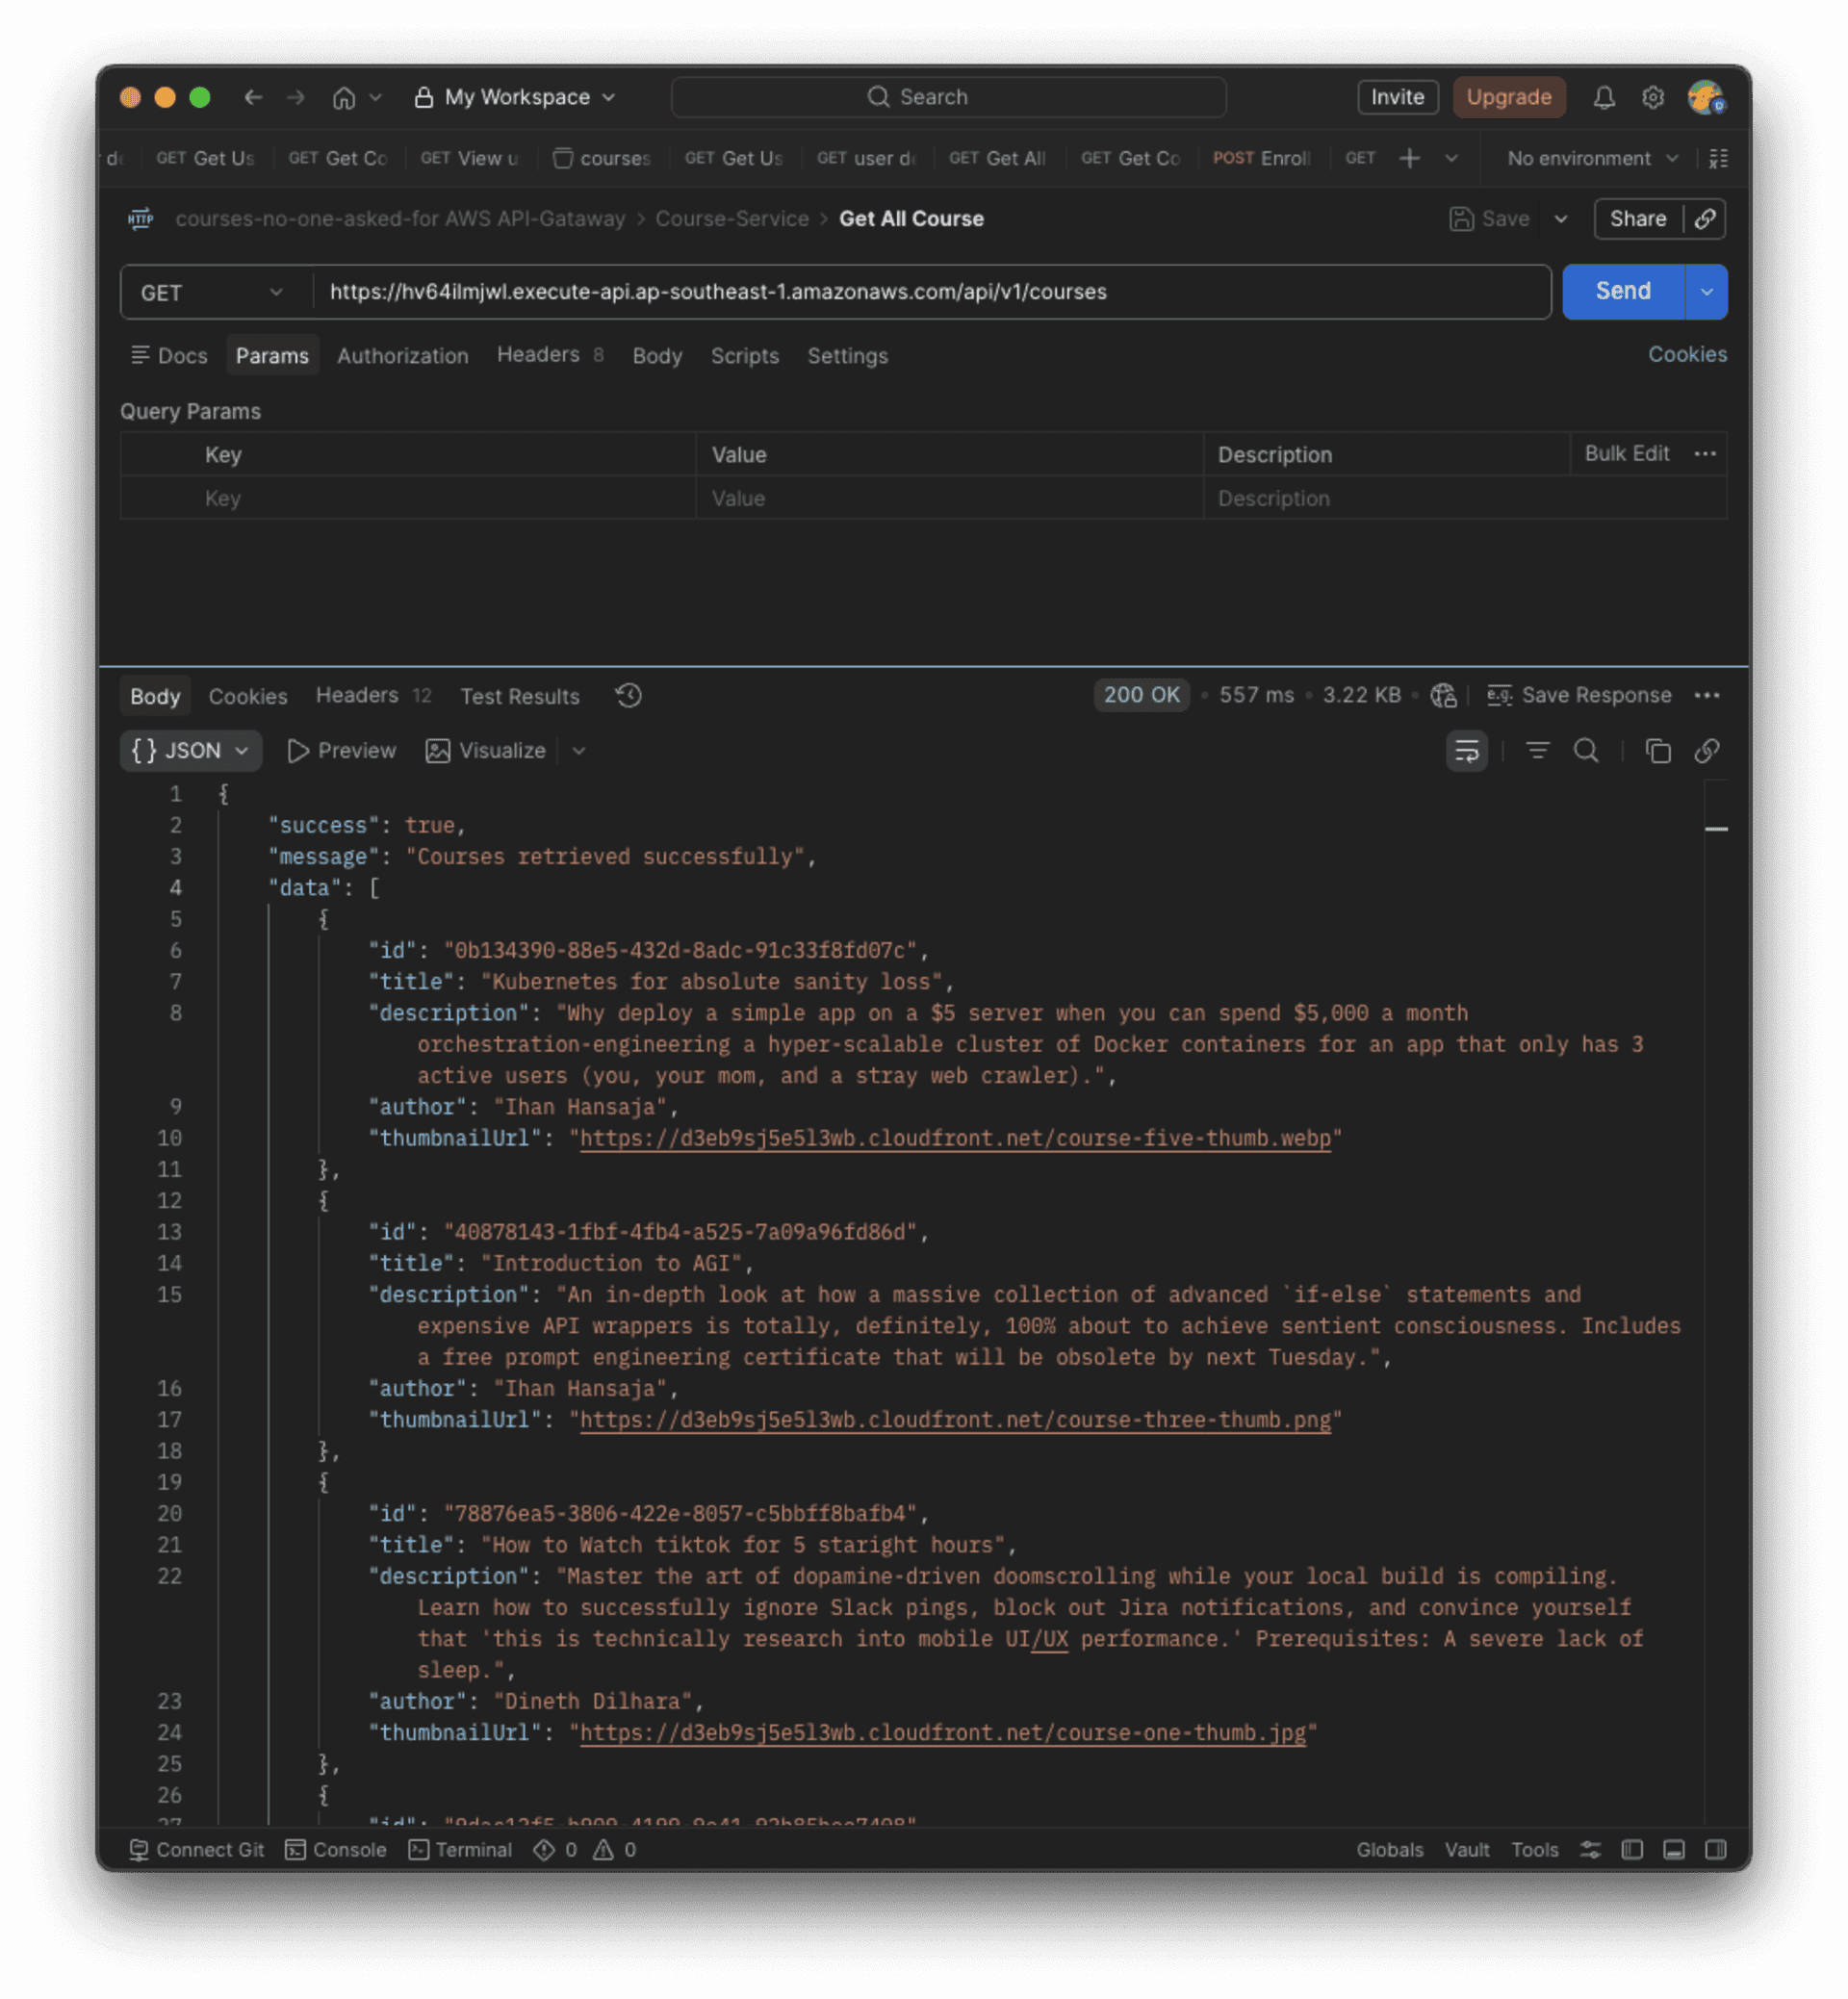Switch to the Authorization tab
1848x1999 pixels.
click(403, 356)
